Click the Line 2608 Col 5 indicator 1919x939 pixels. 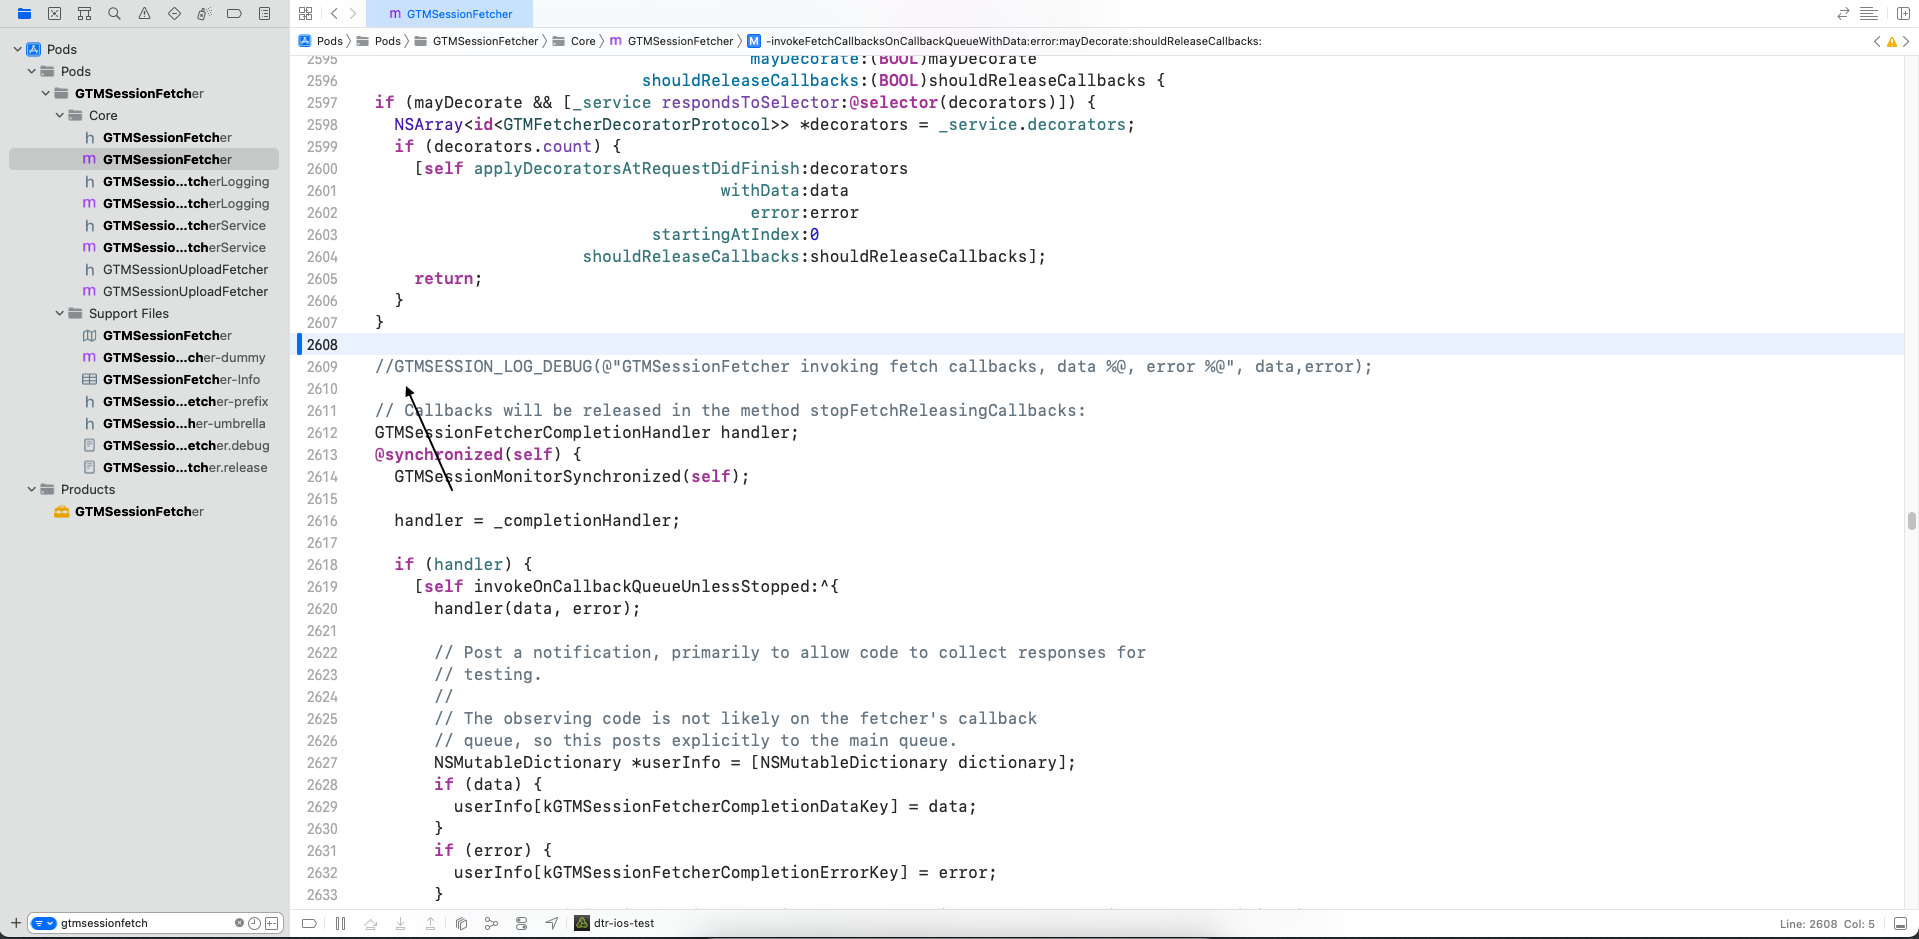pyautogui.click(x=1827, y=924)
